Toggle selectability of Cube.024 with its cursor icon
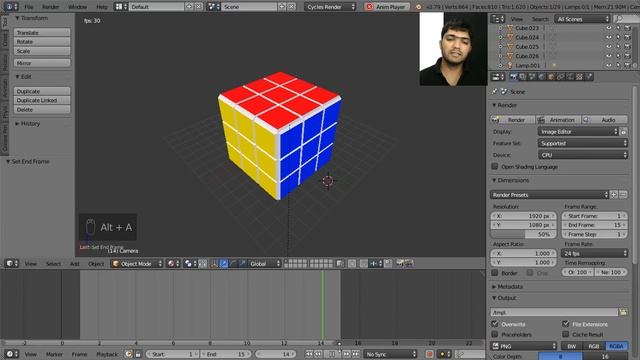 point(618,37)
